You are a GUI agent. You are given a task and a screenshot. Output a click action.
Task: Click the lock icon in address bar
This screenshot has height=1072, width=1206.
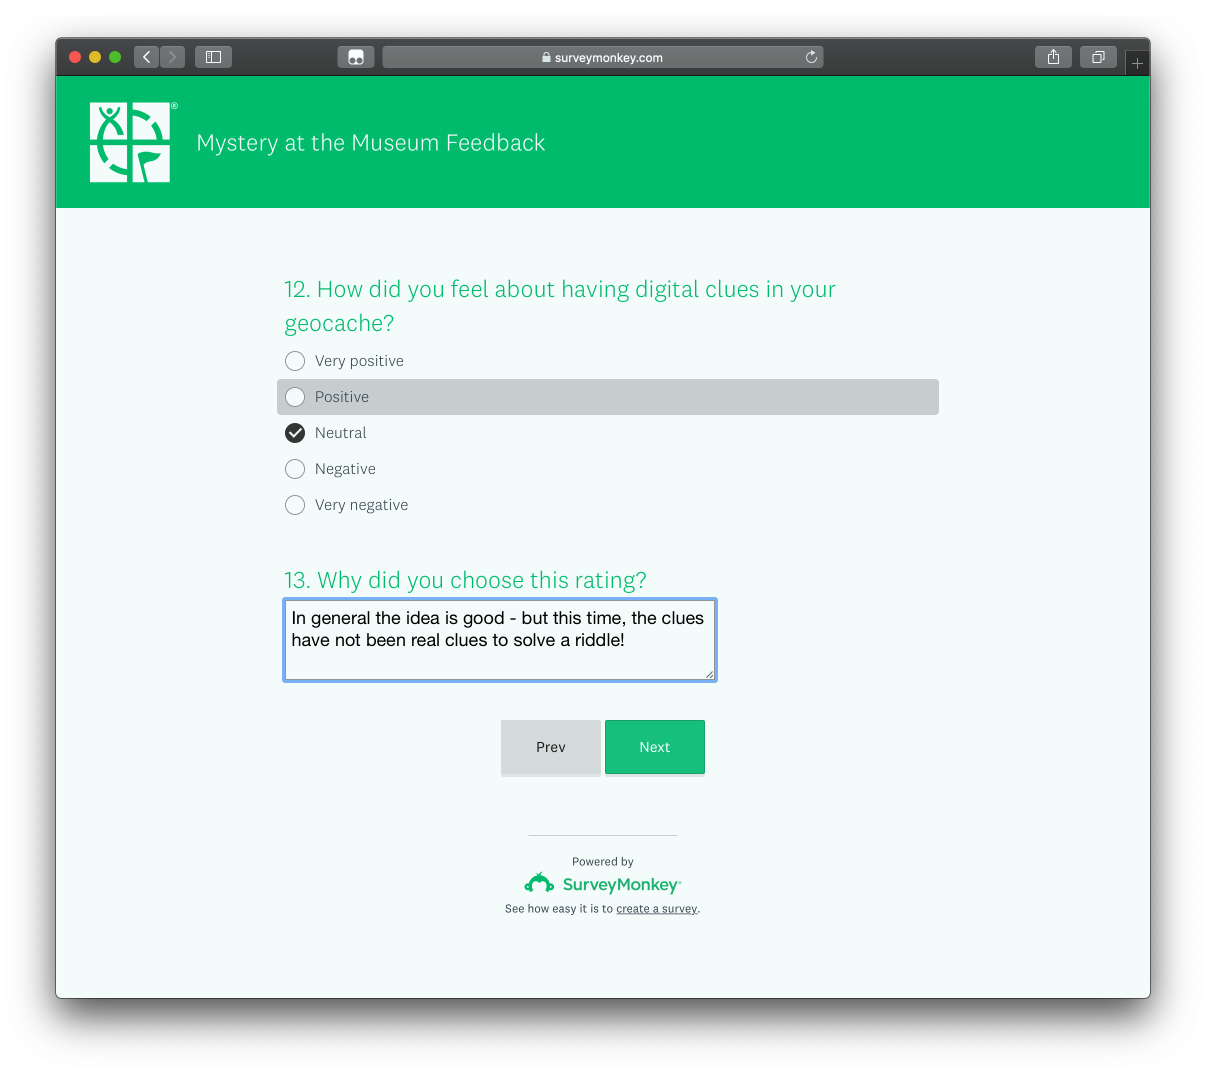(546, 58)
